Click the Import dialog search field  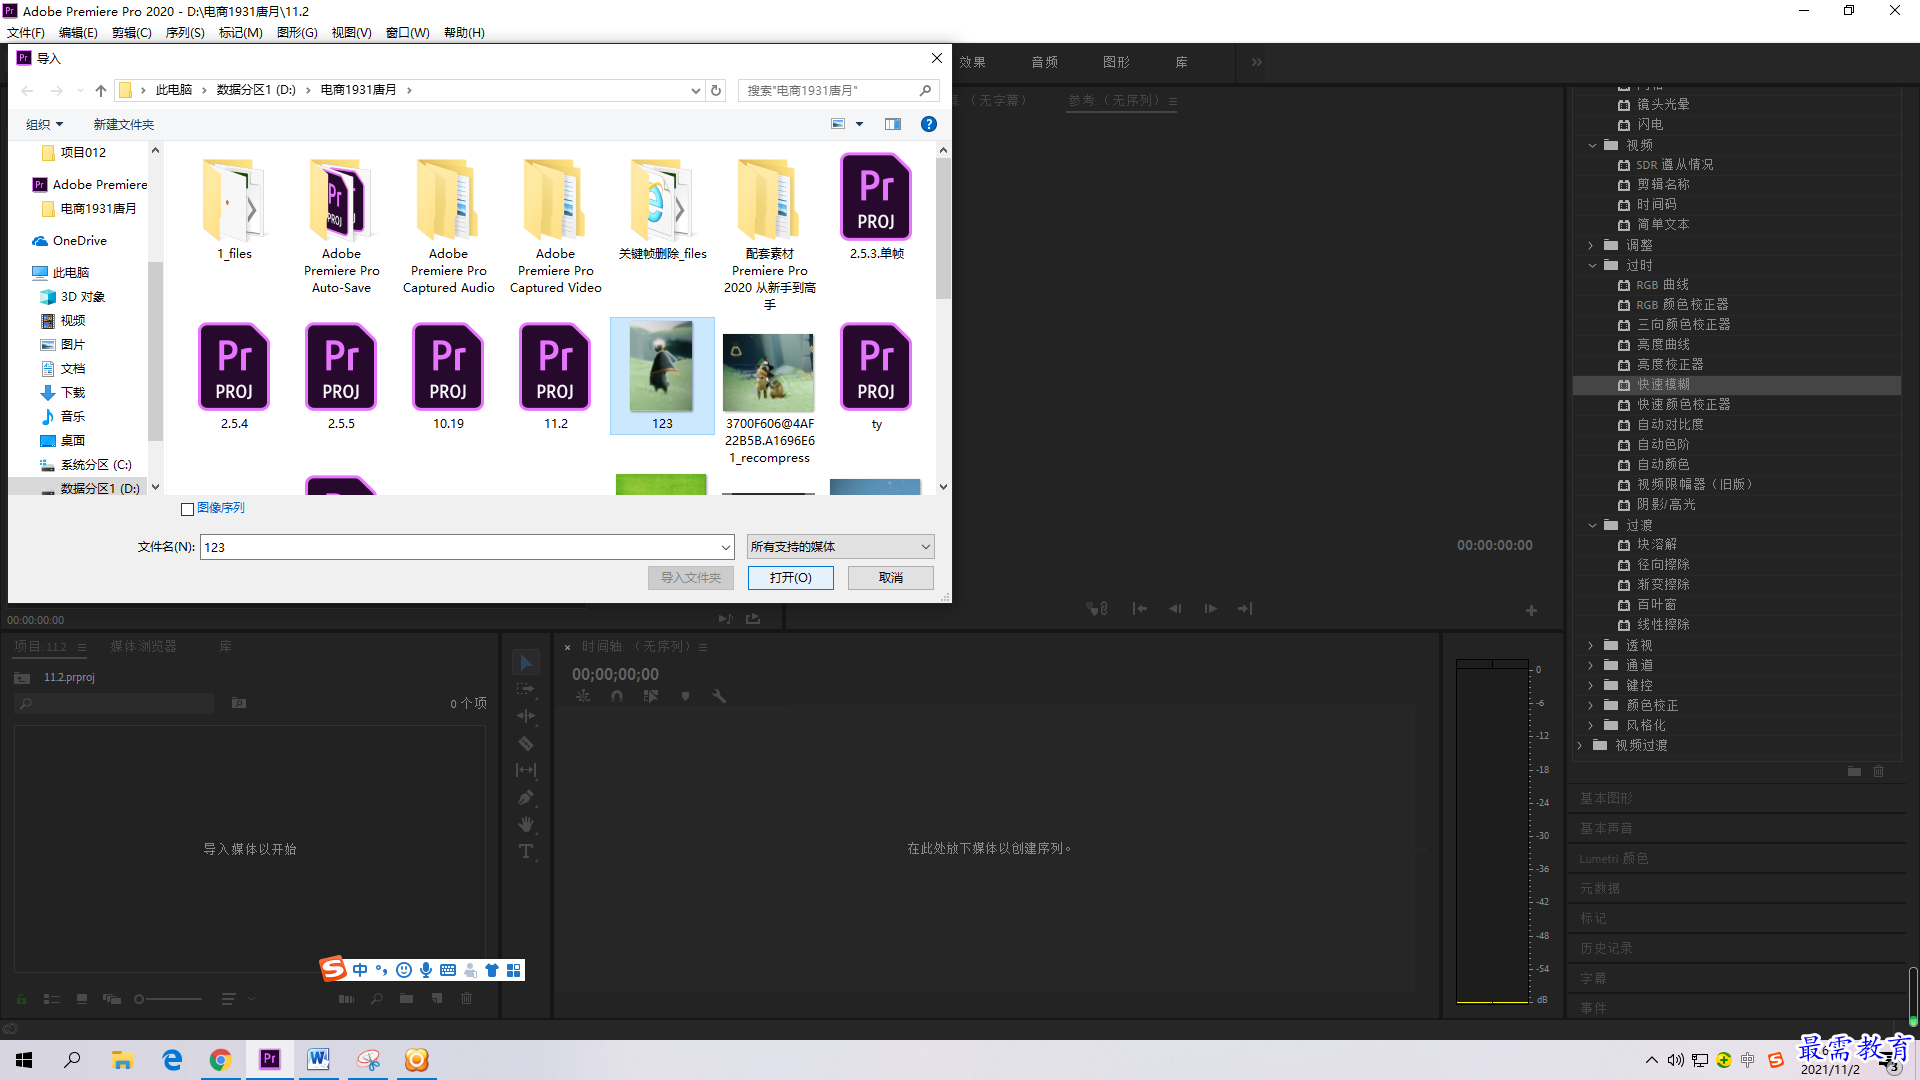pos(838,90)
